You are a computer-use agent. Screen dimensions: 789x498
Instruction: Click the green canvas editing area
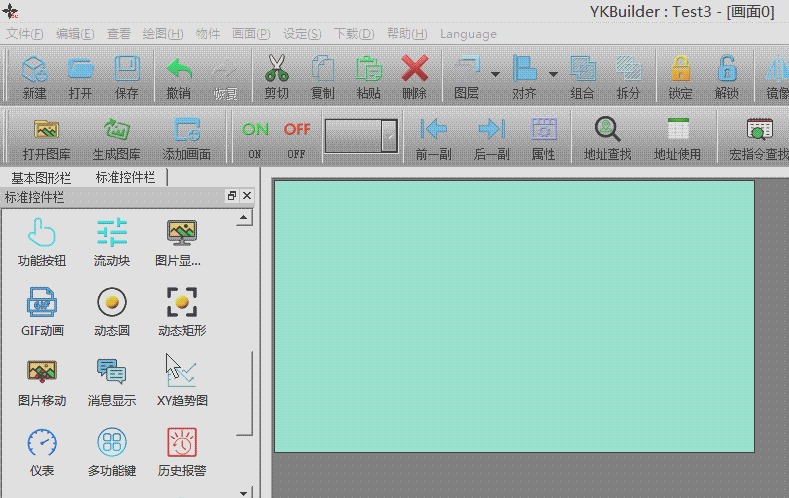pos(513,316)
